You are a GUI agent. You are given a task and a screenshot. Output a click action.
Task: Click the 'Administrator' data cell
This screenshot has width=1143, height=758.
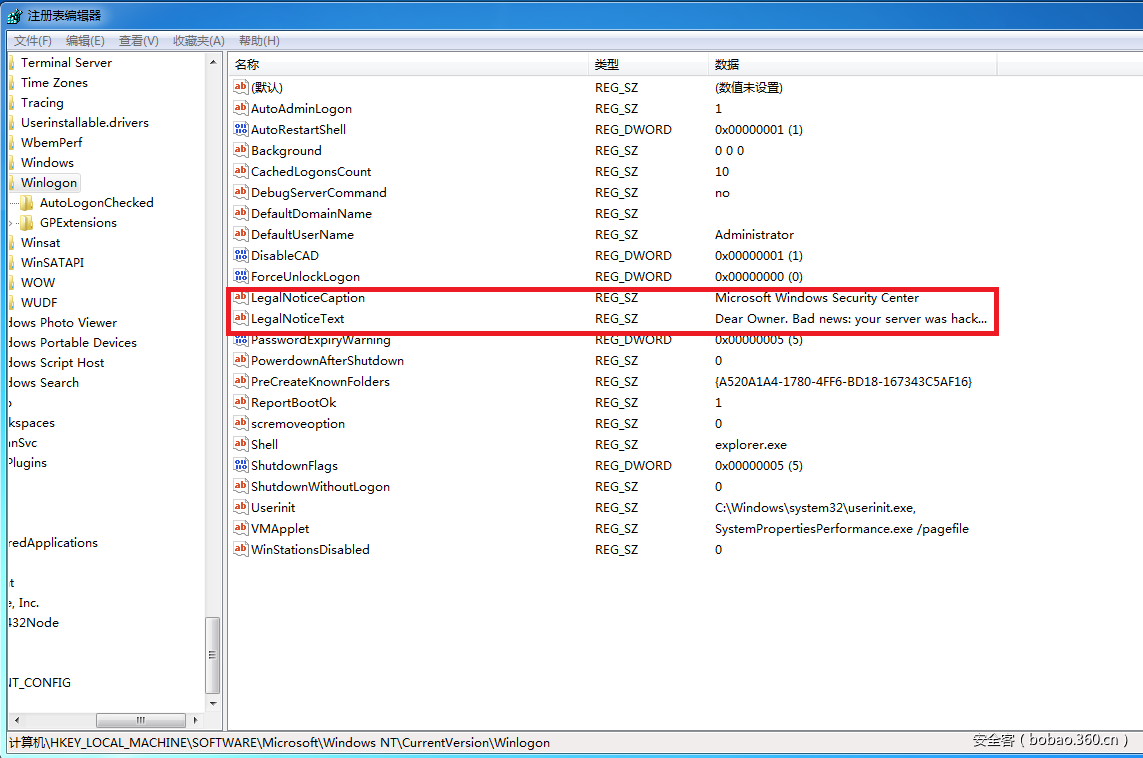coord(754,235)
